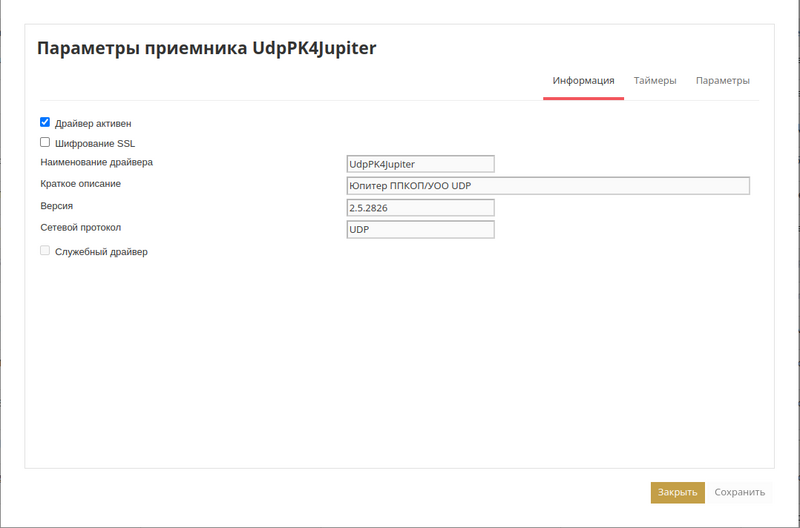Click the Закрыть button
The height and width of the screenshot is (528, 800).
point(677,492)
